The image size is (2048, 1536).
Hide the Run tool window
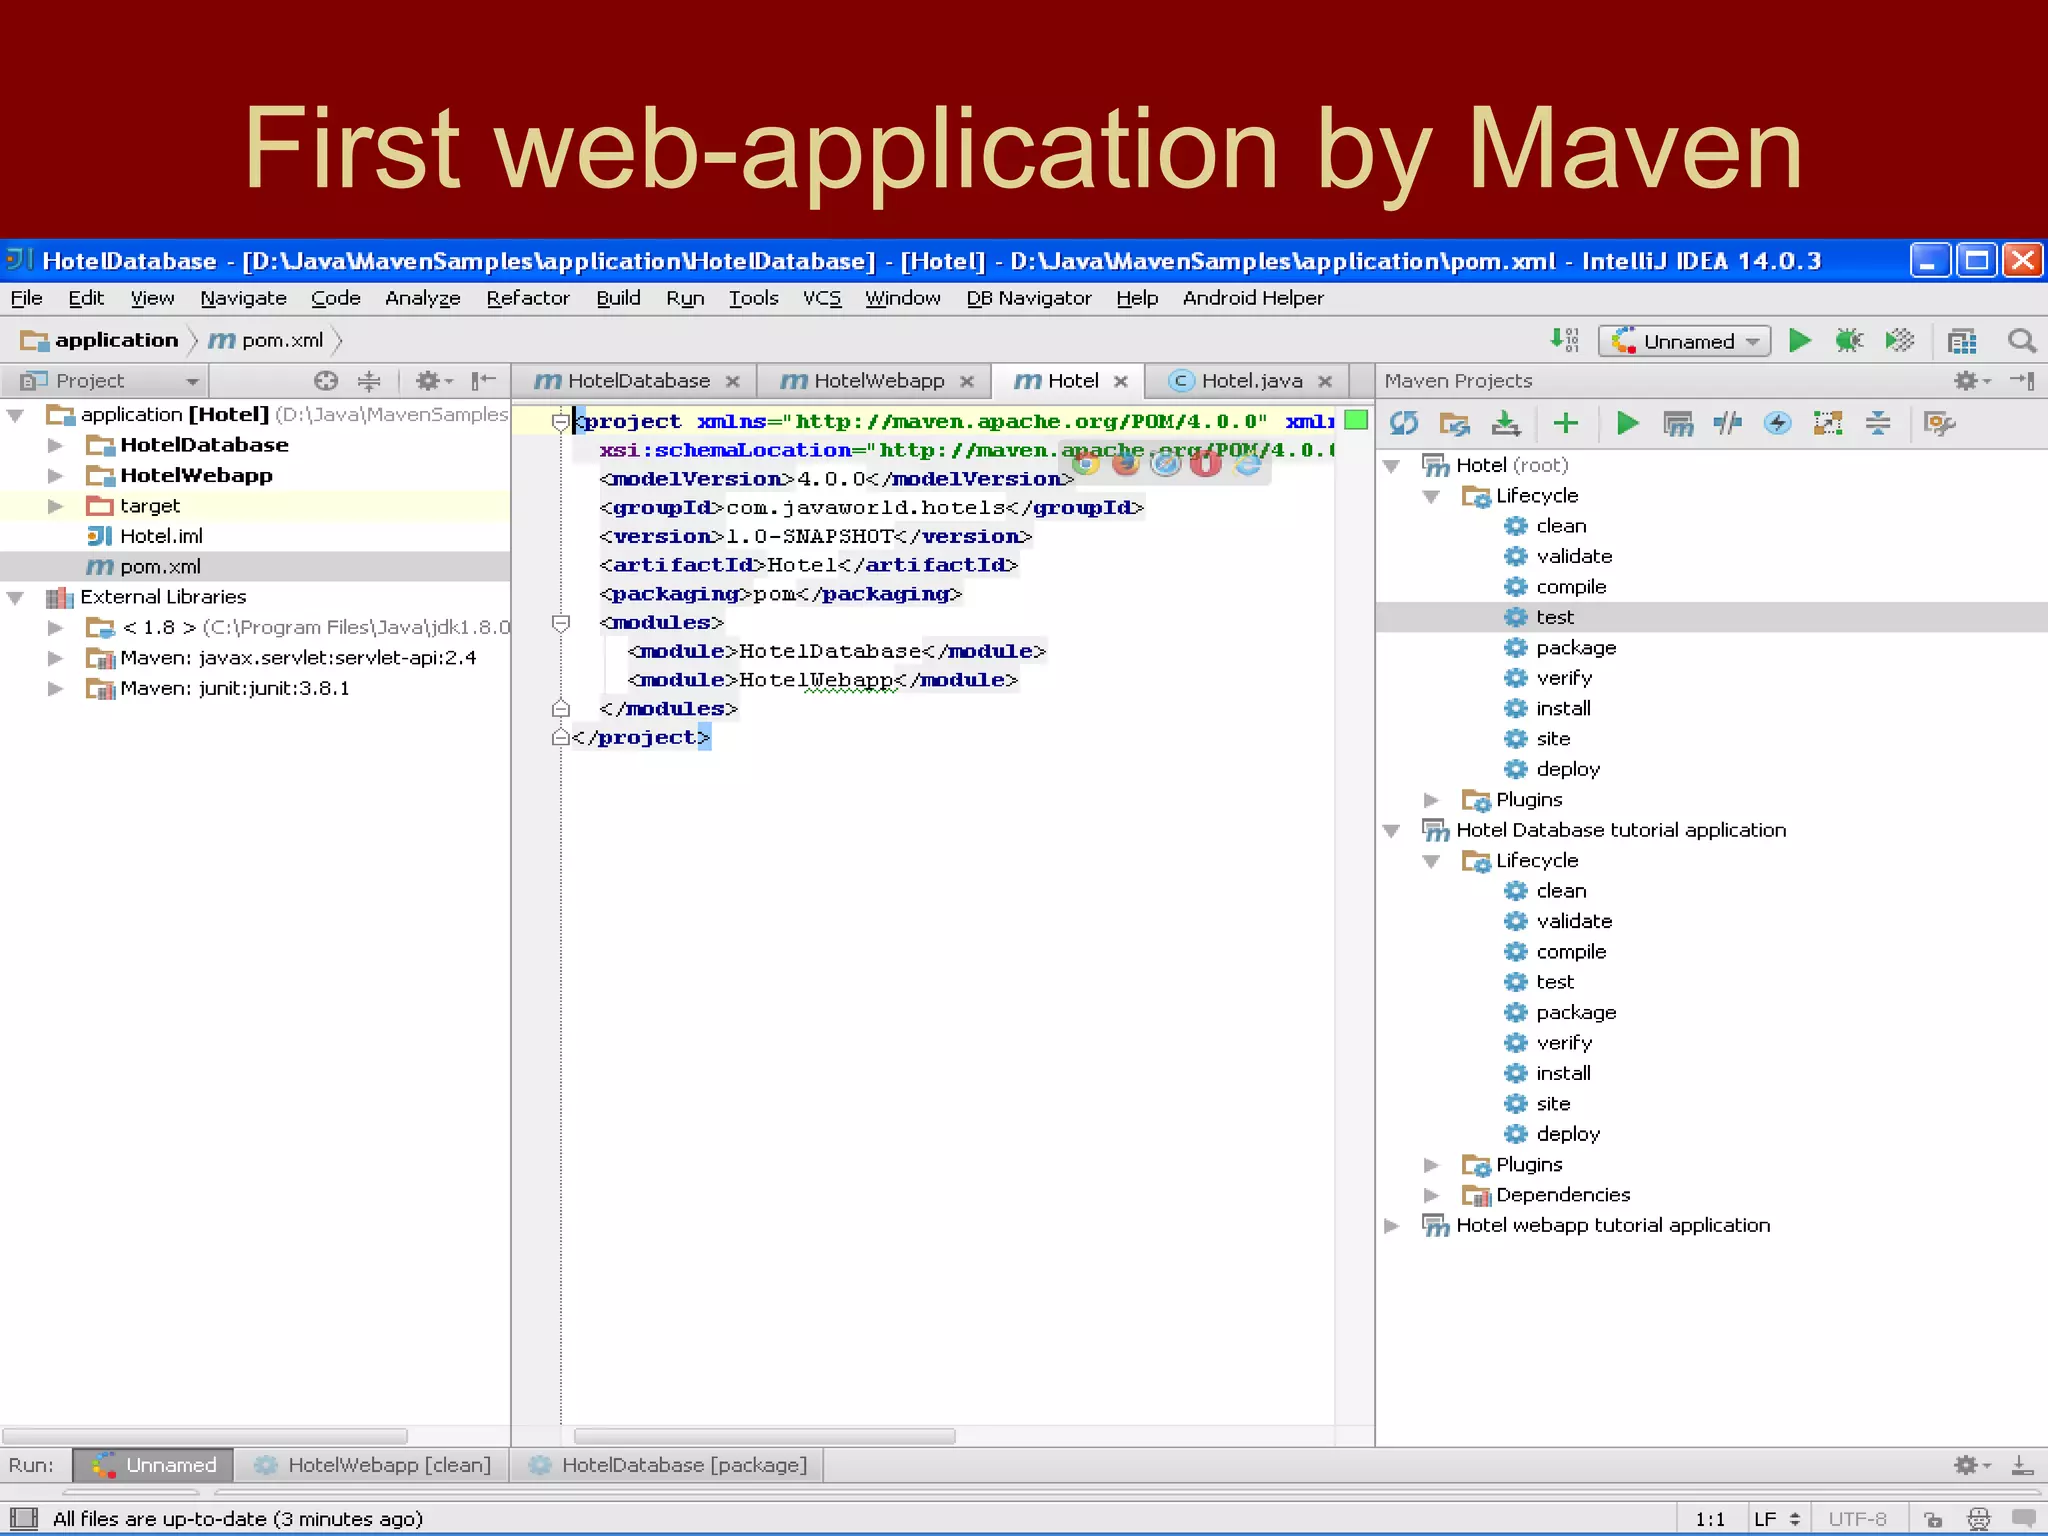[2022, 1465]
